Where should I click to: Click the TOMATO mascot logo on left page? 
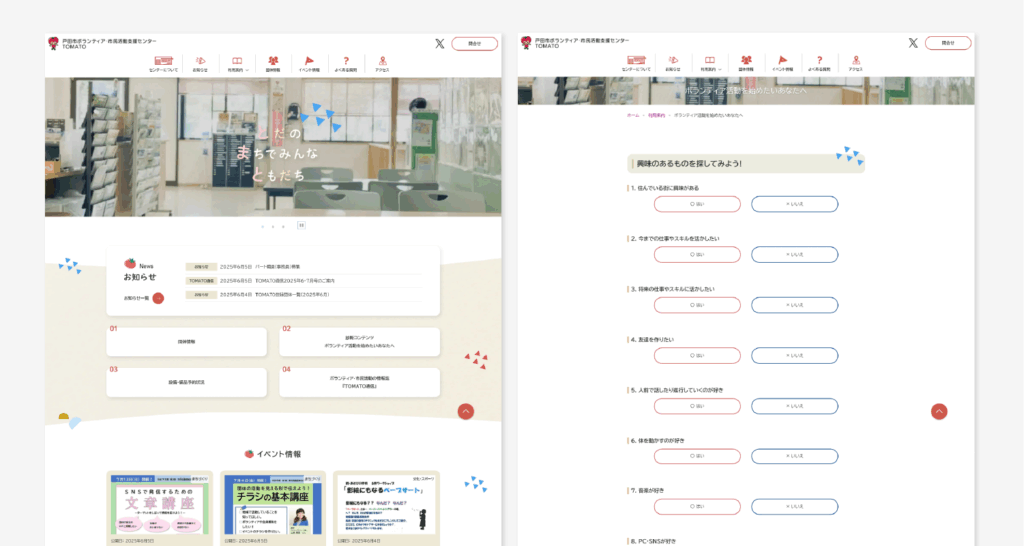click(x=54, y=43)
